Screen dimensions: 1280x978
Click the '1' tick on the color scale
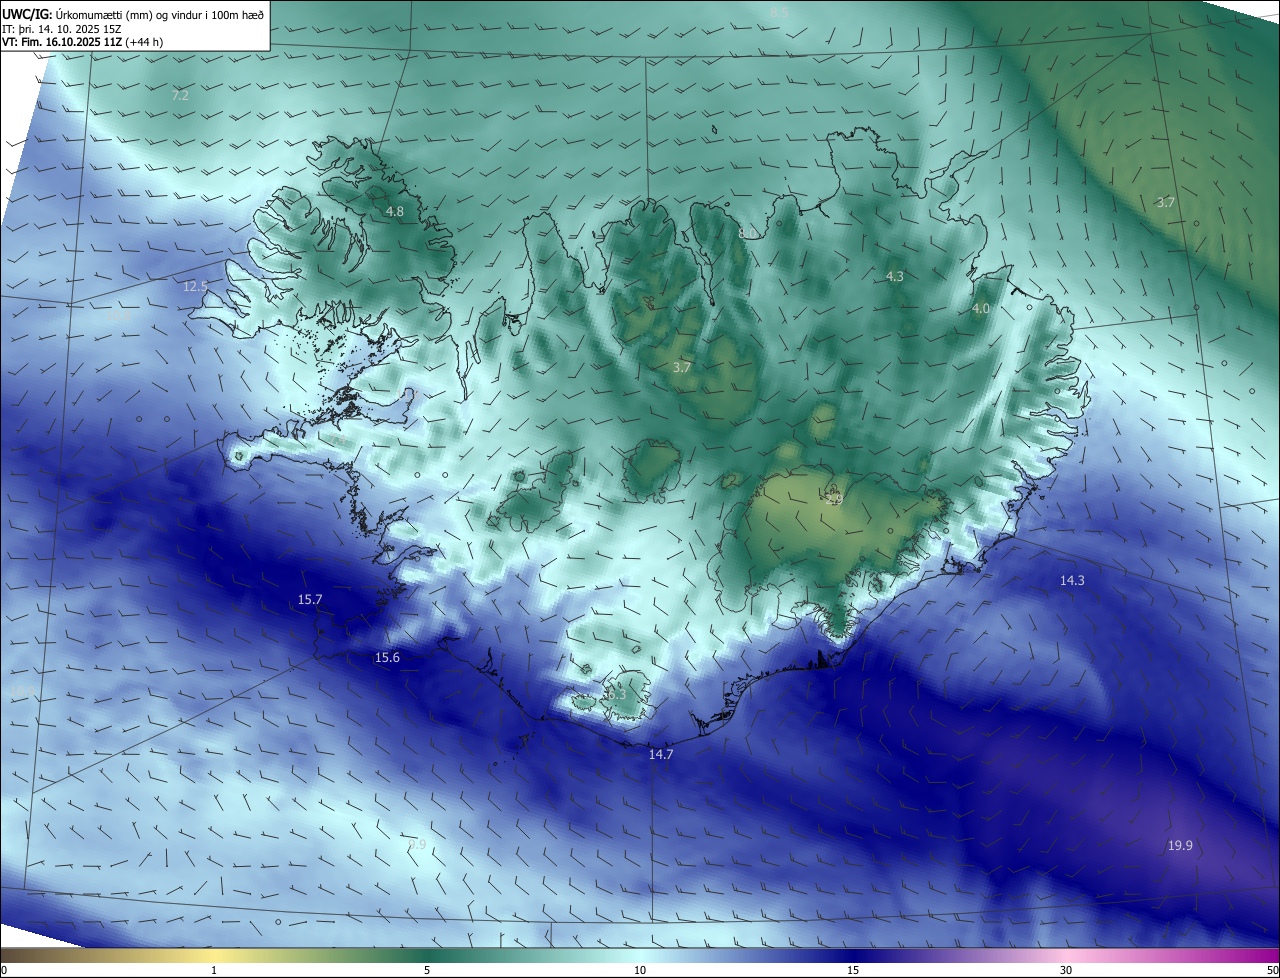(214, 970)
